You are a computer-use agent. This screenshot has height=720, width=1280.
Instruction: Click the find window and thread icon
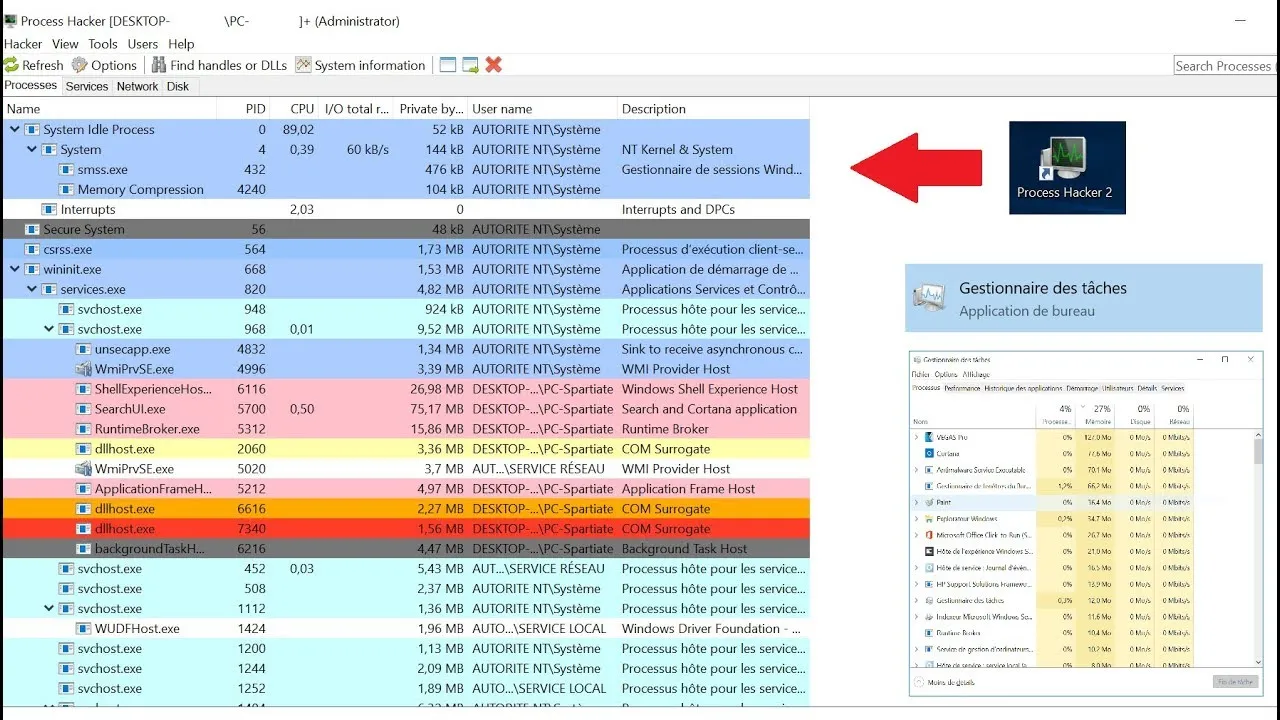pos(470,65)
